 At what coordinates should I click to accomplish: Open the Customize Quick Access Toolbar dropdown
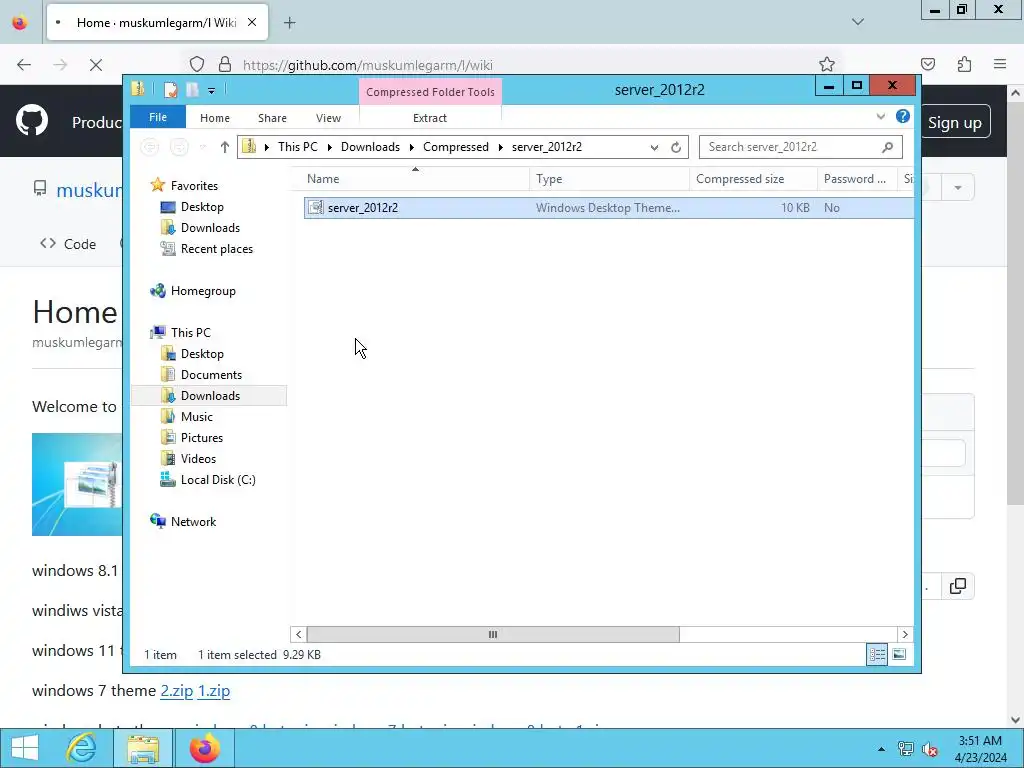211,91
